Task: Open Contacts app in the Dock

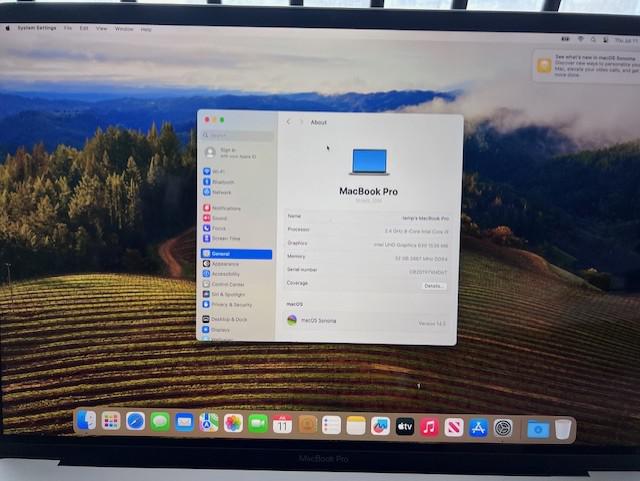Action: pyautogui.click(x=307, y=425)
